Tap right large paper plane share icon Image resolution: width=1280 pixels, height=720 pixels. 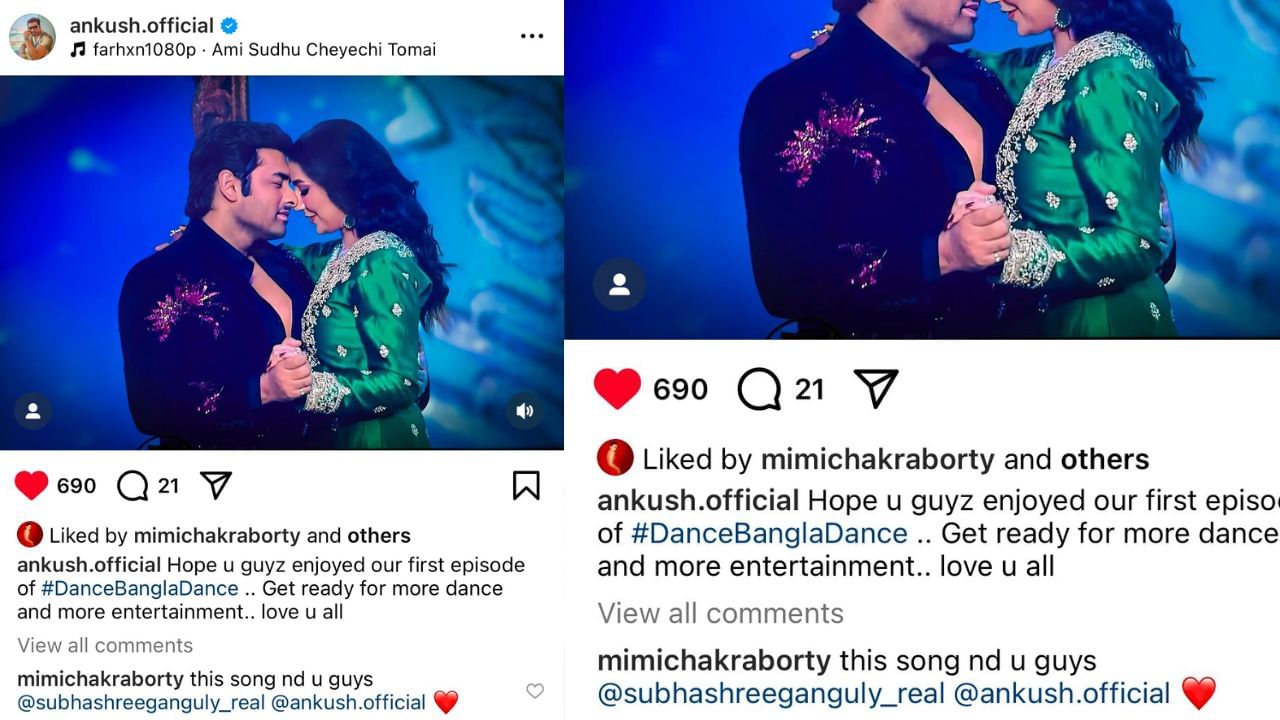(x=876, y=389)
